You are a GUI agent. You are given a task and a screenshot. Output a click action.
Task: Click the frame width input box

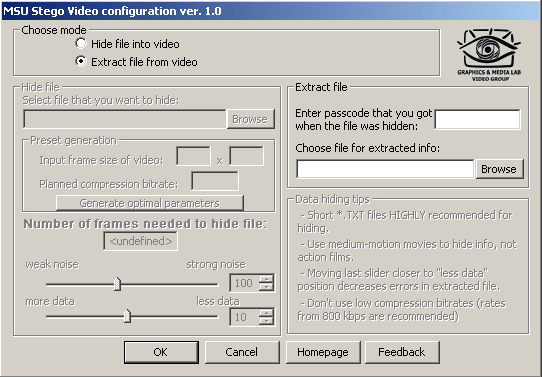tap(194, 156)
